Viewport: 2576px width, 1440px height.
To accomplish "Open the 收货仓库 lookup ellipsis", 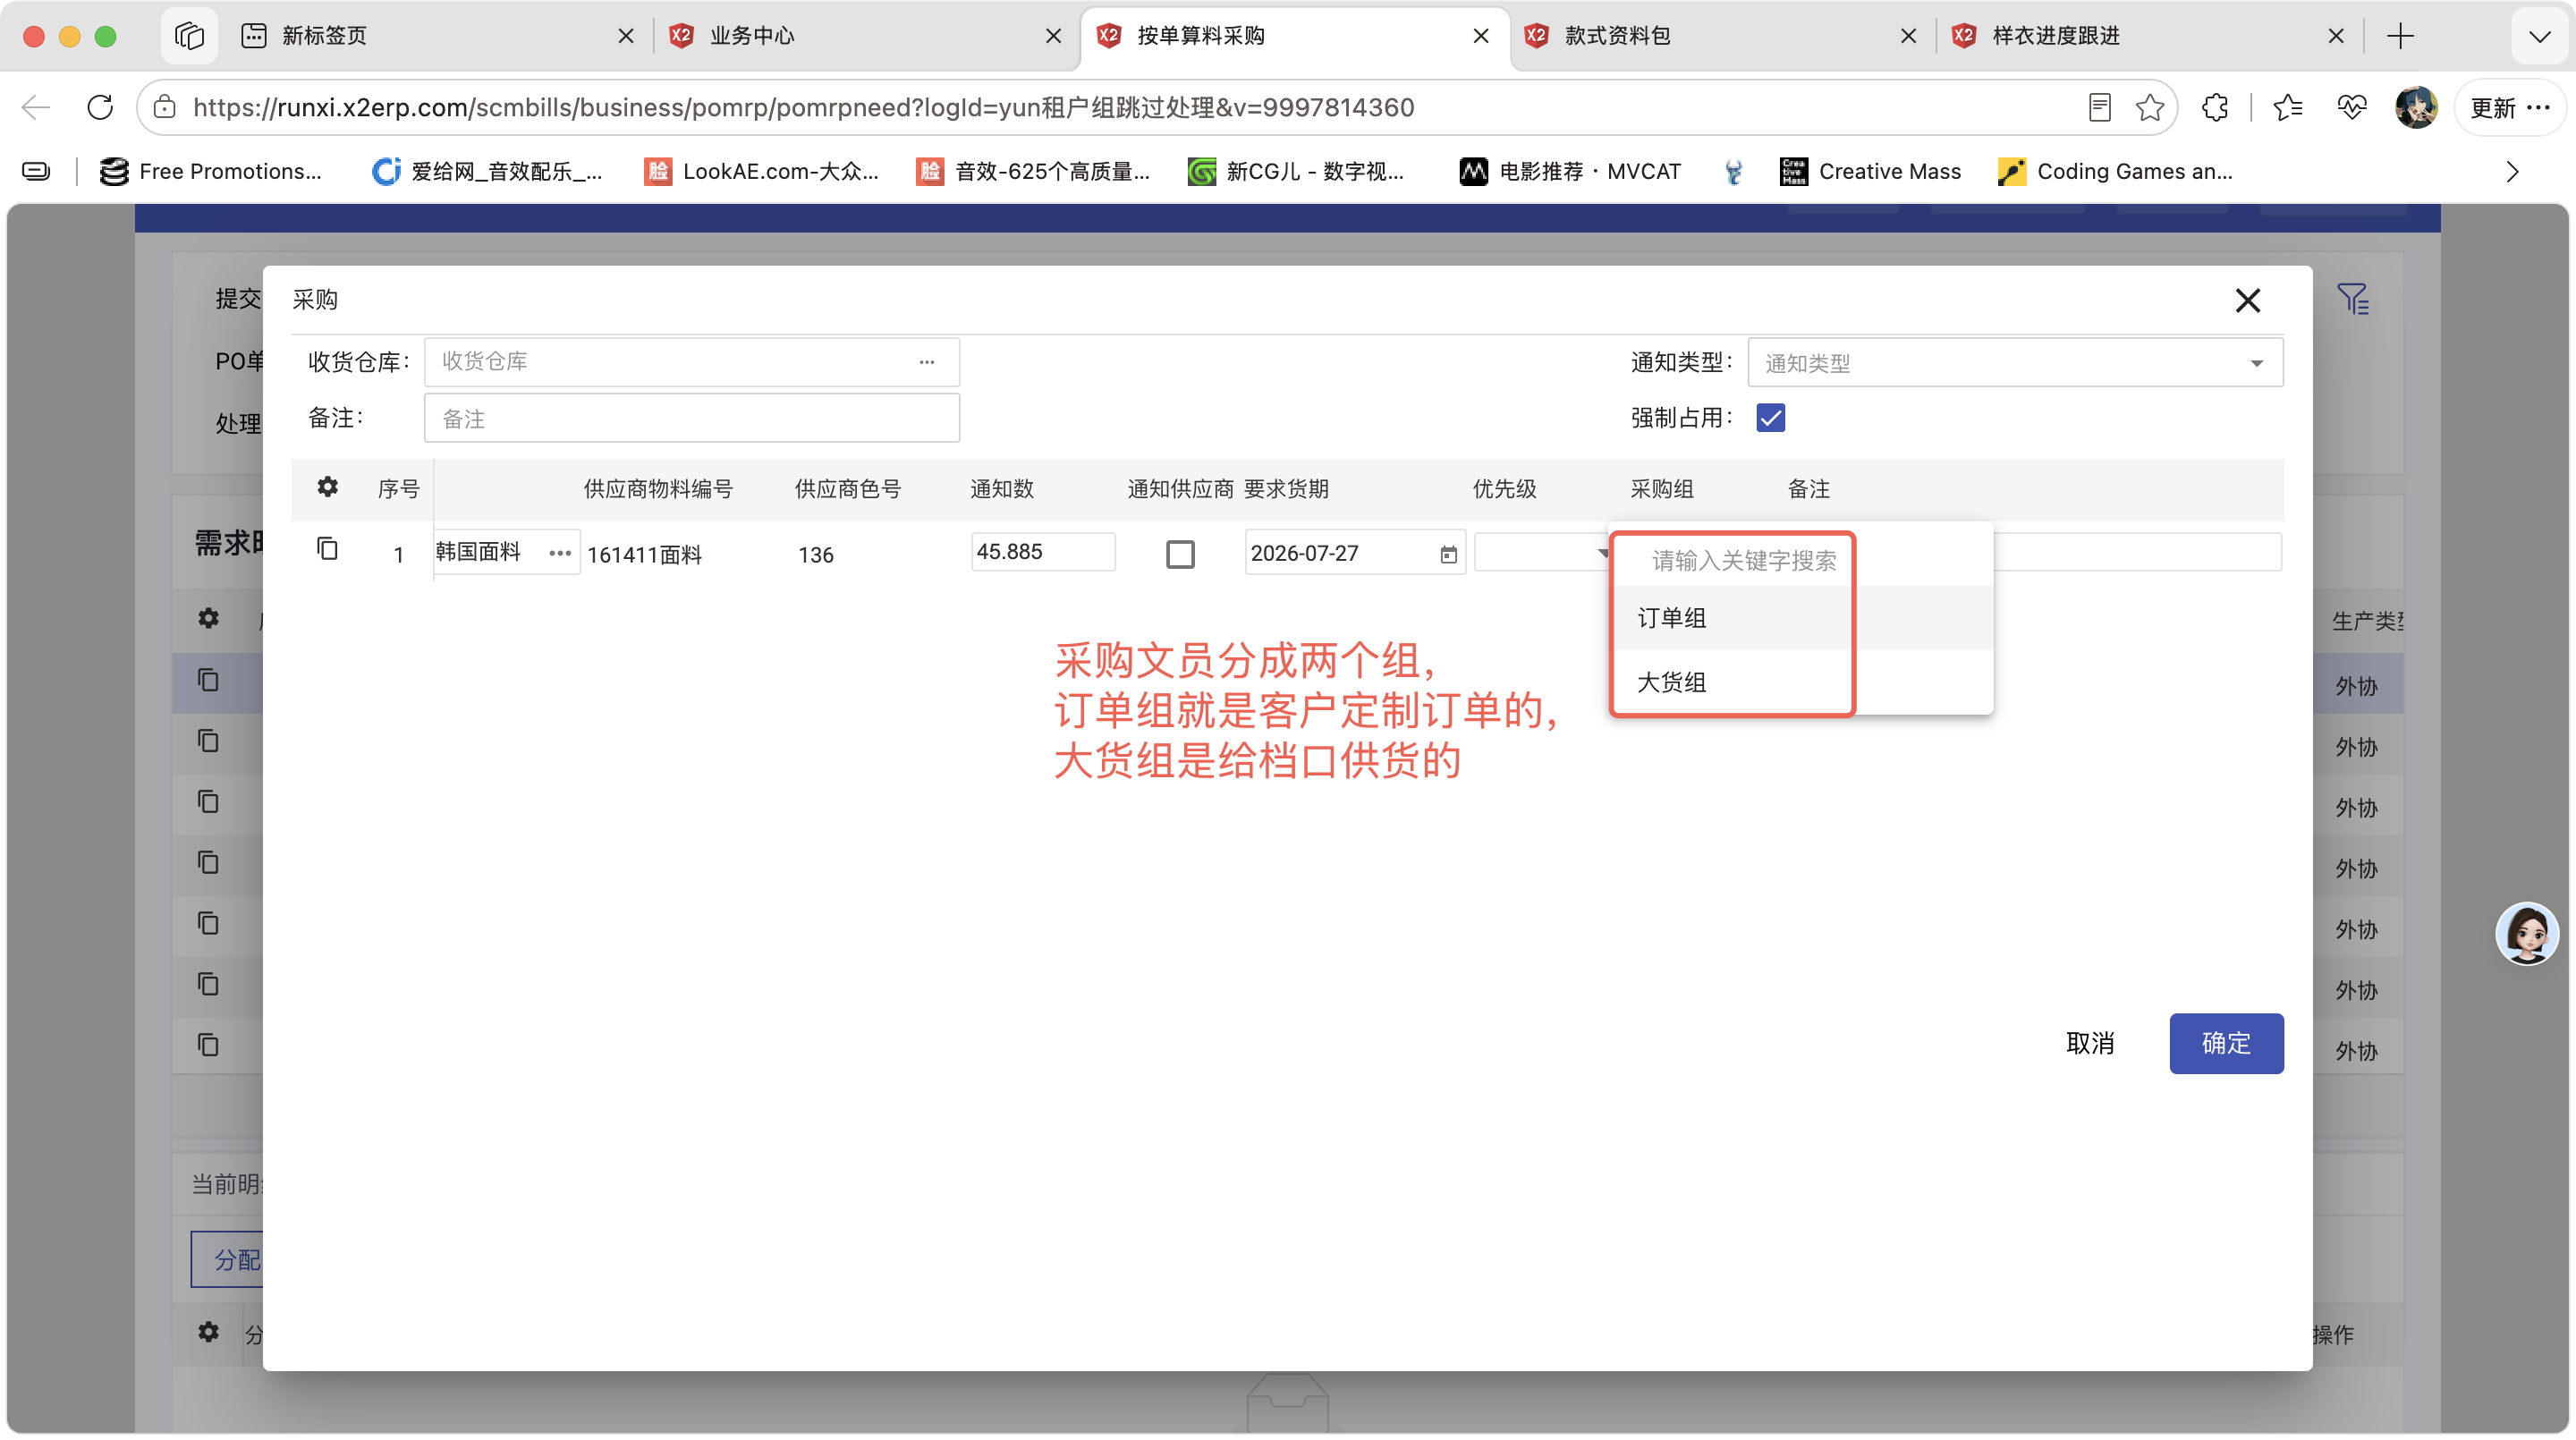I will click(927, 362).
